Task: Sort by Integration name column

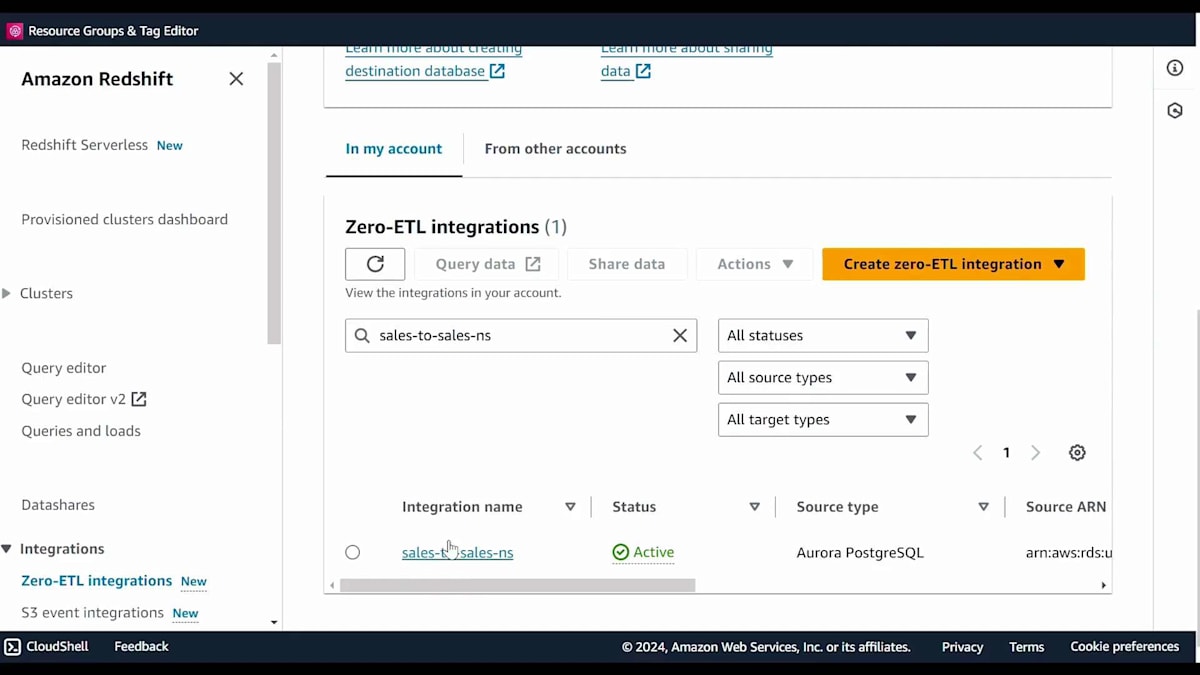Action: tap(570, 507)
